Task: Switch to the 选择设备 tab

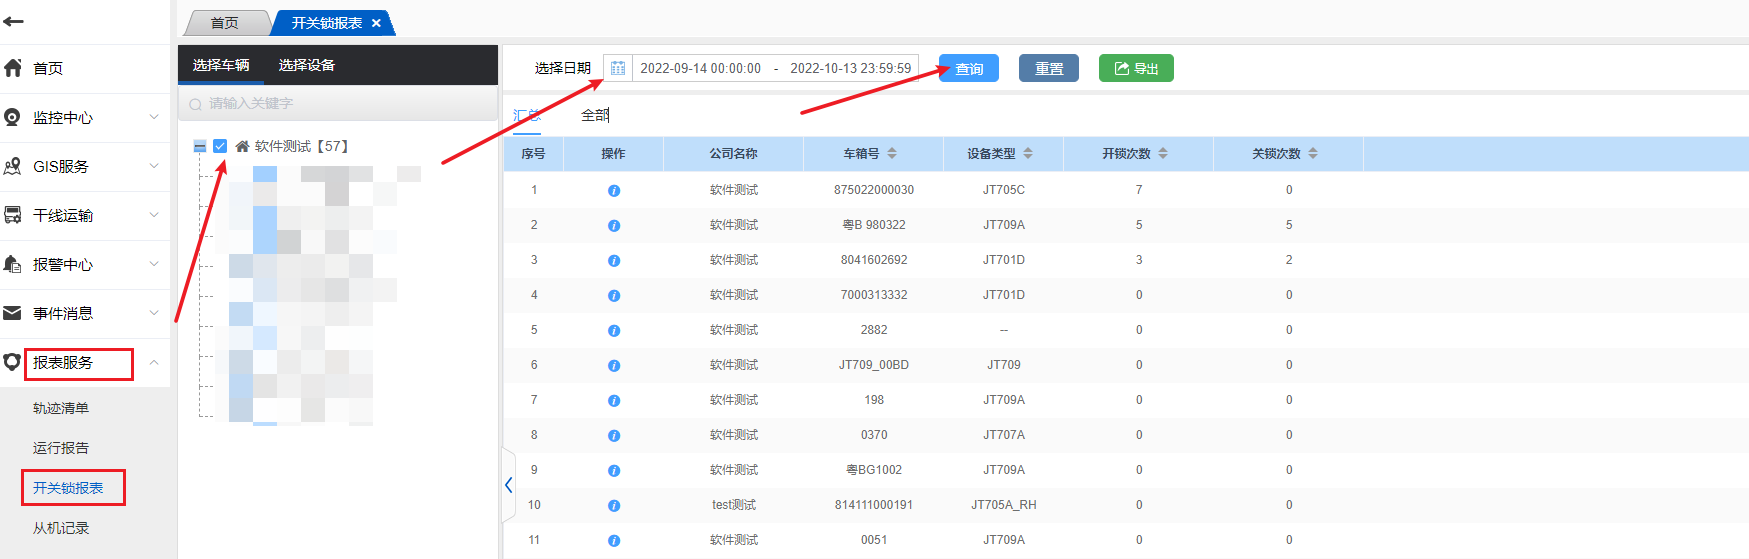Action: pos(306,65)
